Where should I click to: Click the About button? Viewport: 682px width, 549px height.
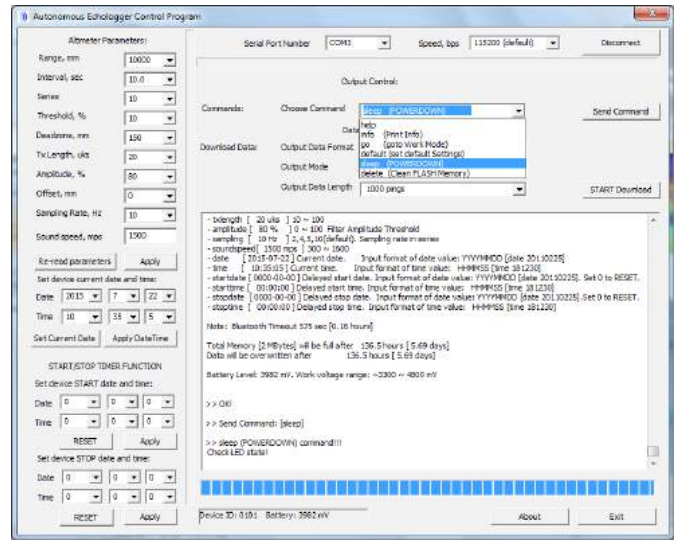pos(529,516)
